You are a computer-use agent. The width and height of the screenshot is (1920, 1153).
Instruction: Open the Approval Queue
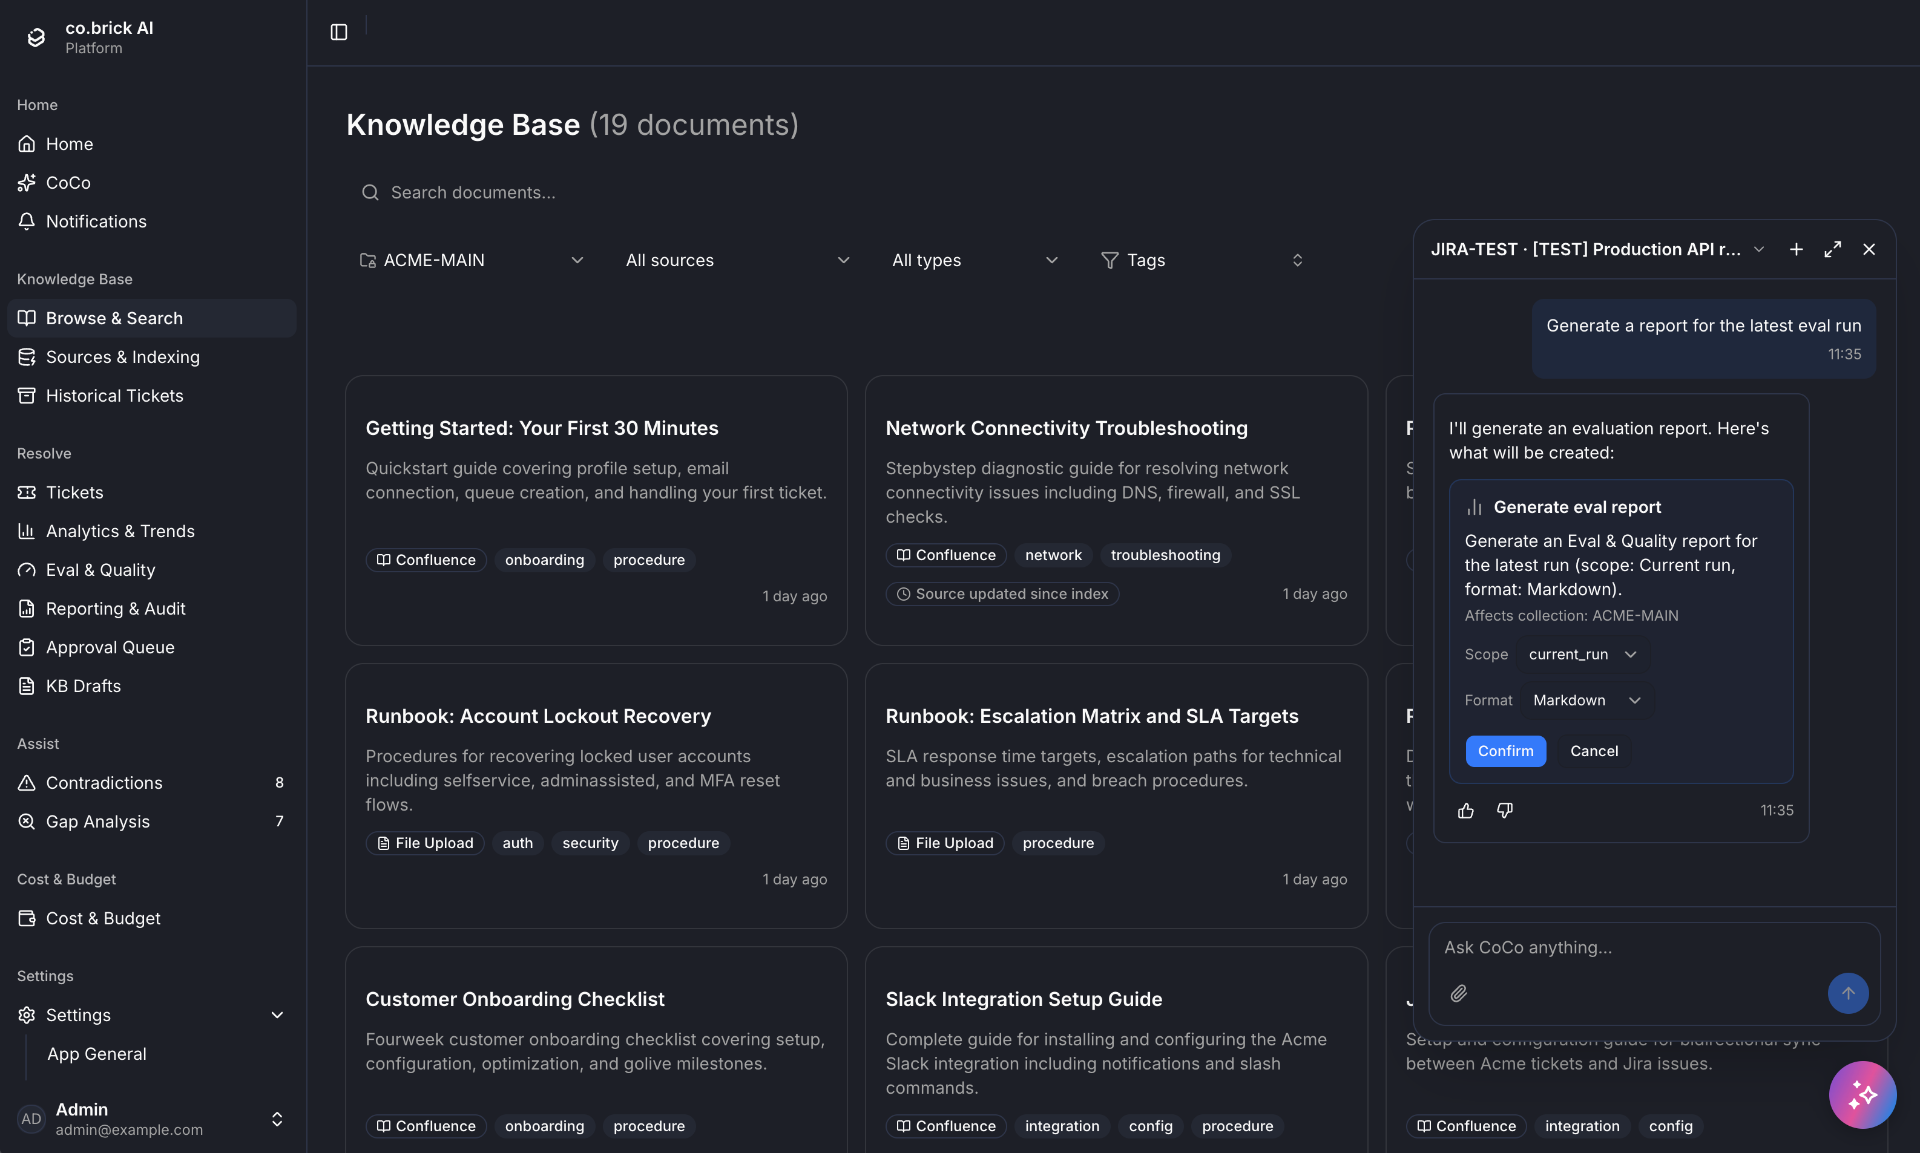tap(151, 647)
